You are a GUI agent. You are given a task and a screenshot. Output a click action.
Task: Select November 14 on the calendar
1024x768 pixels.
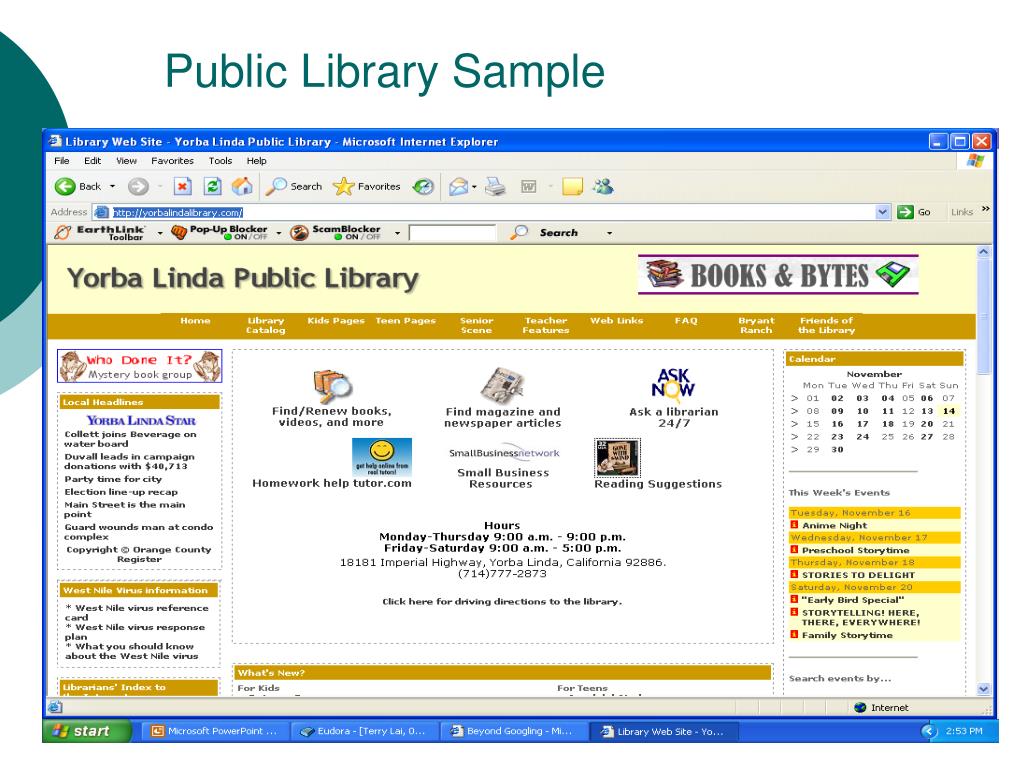pos(948,411)
